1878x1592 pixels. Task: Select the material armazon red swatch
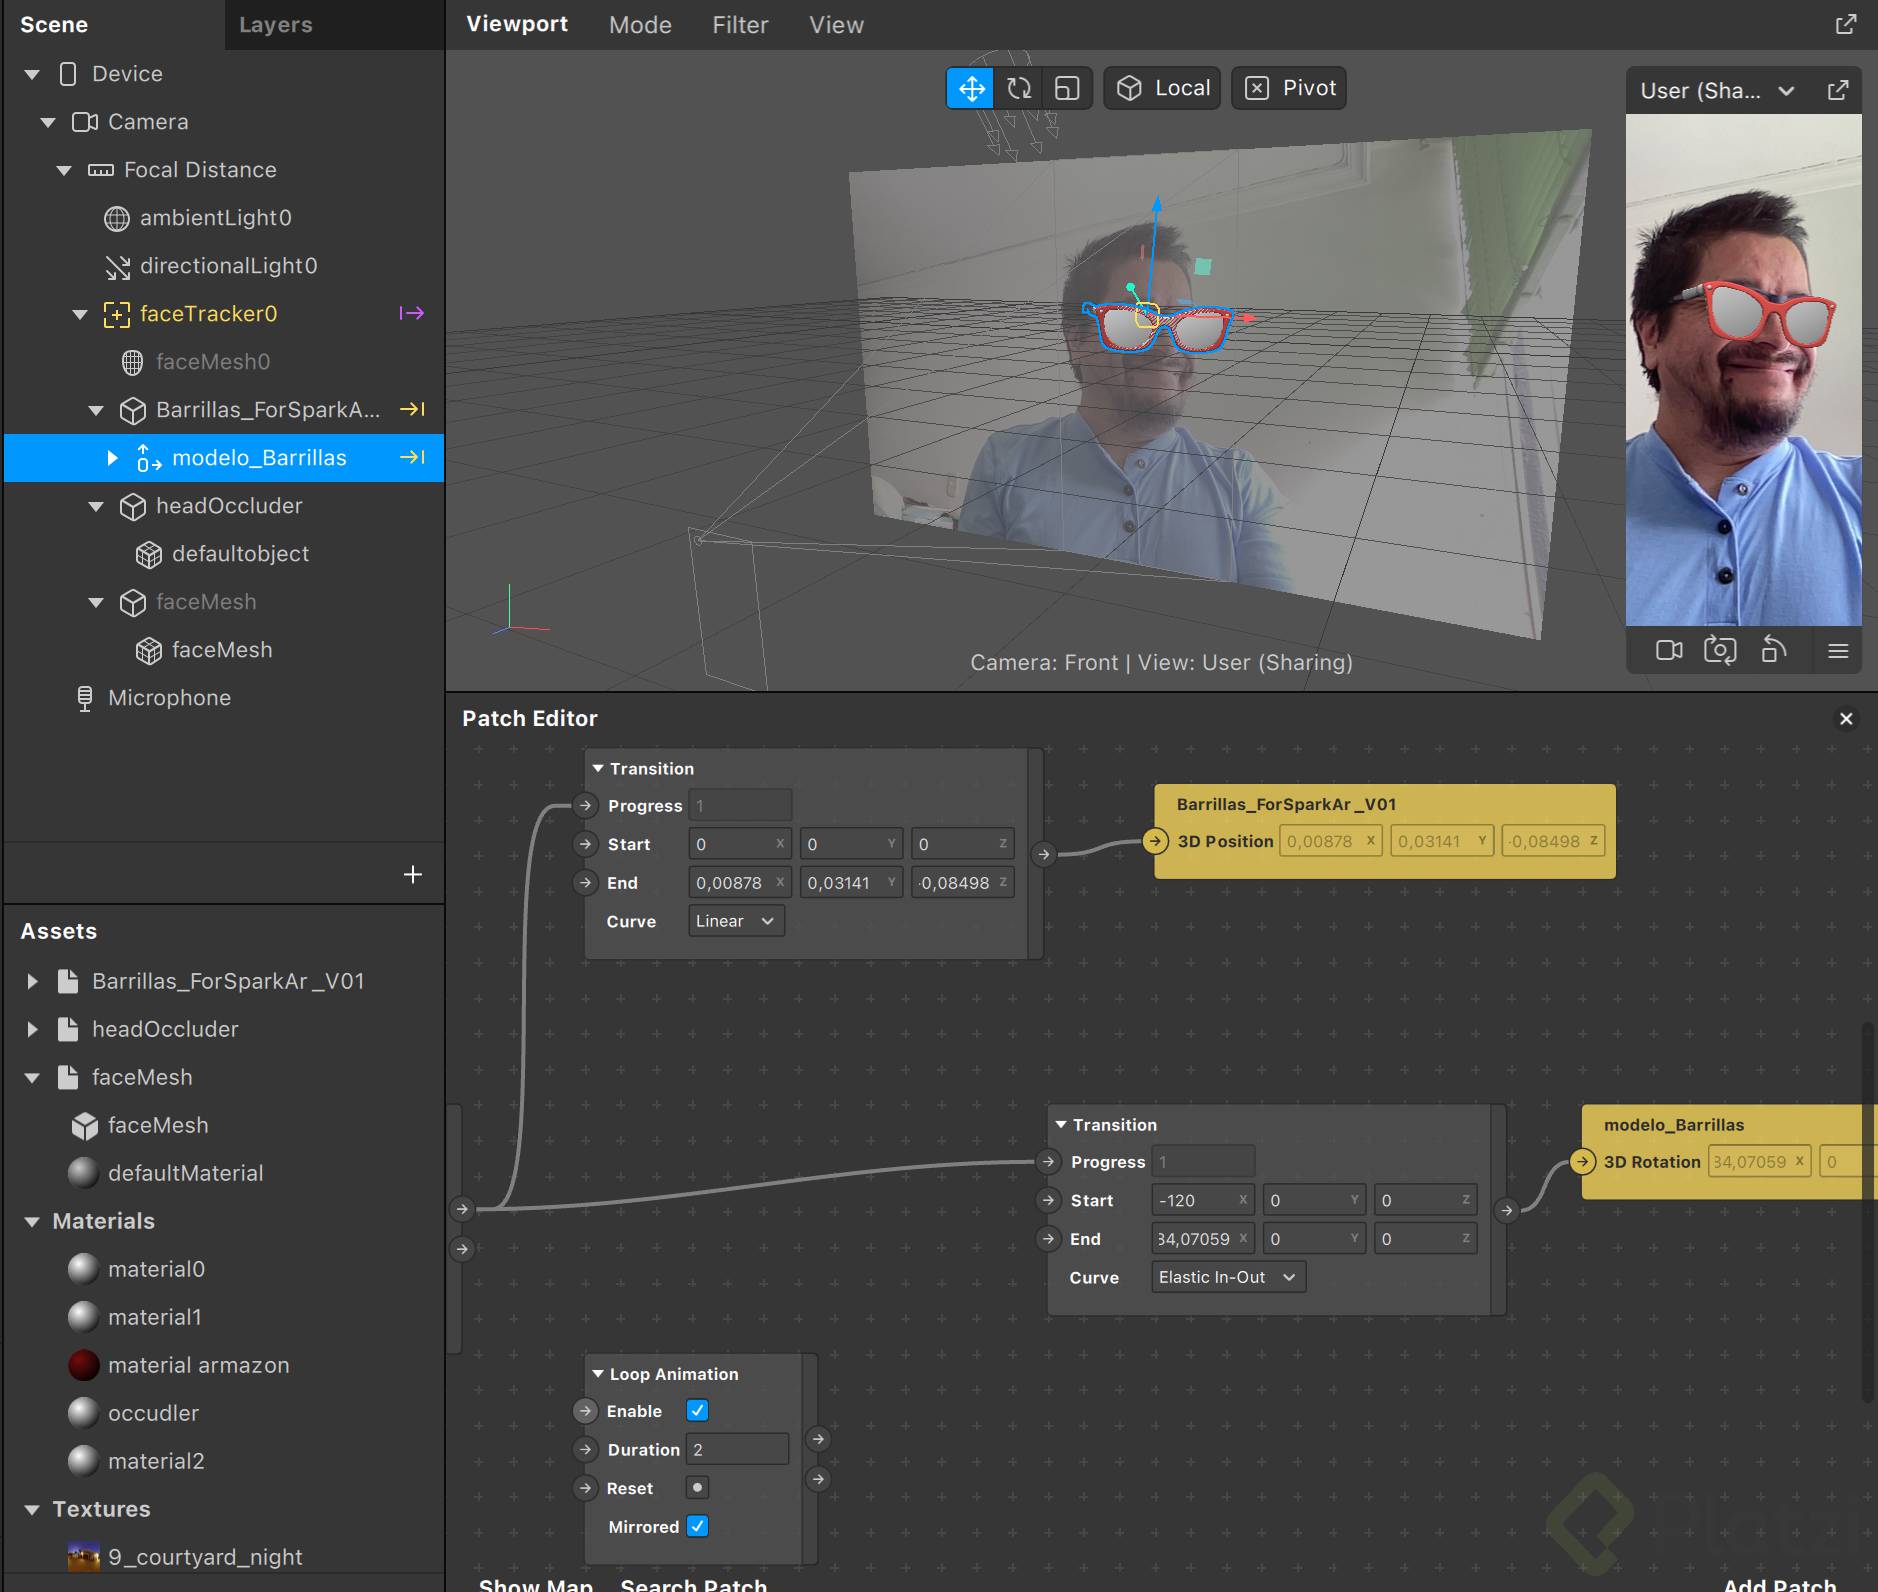click(x=84, y=1365)
